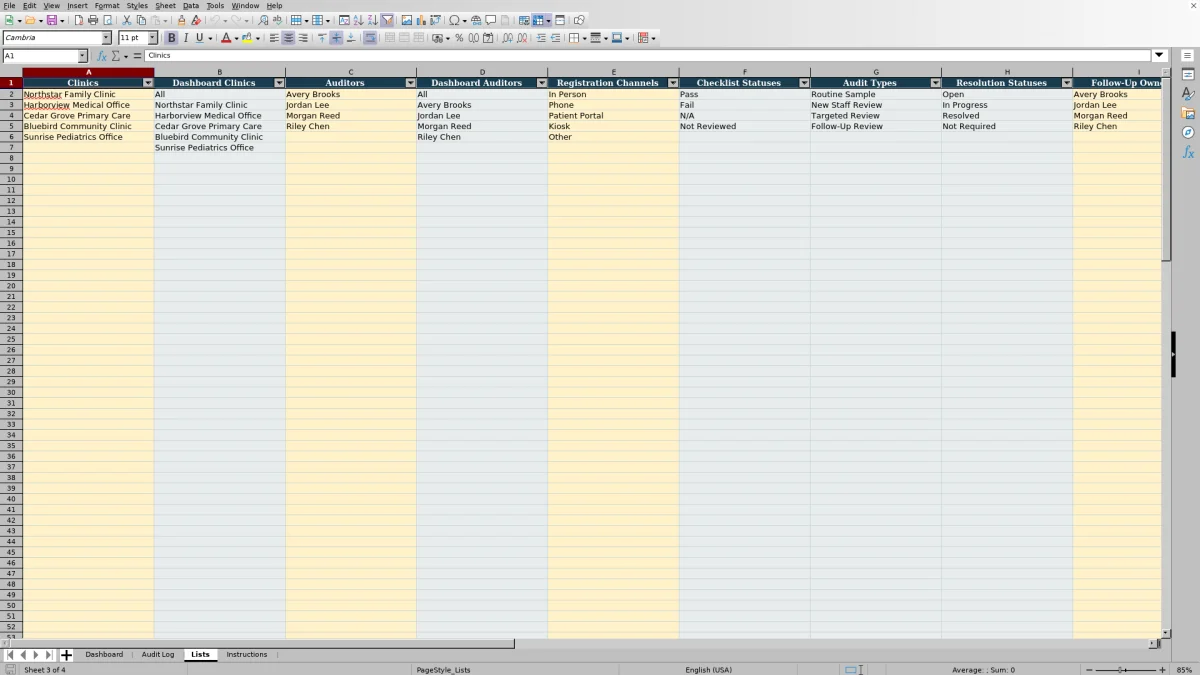Click the Insert Image icon
1200x675 pixels.
pos(407,20)
